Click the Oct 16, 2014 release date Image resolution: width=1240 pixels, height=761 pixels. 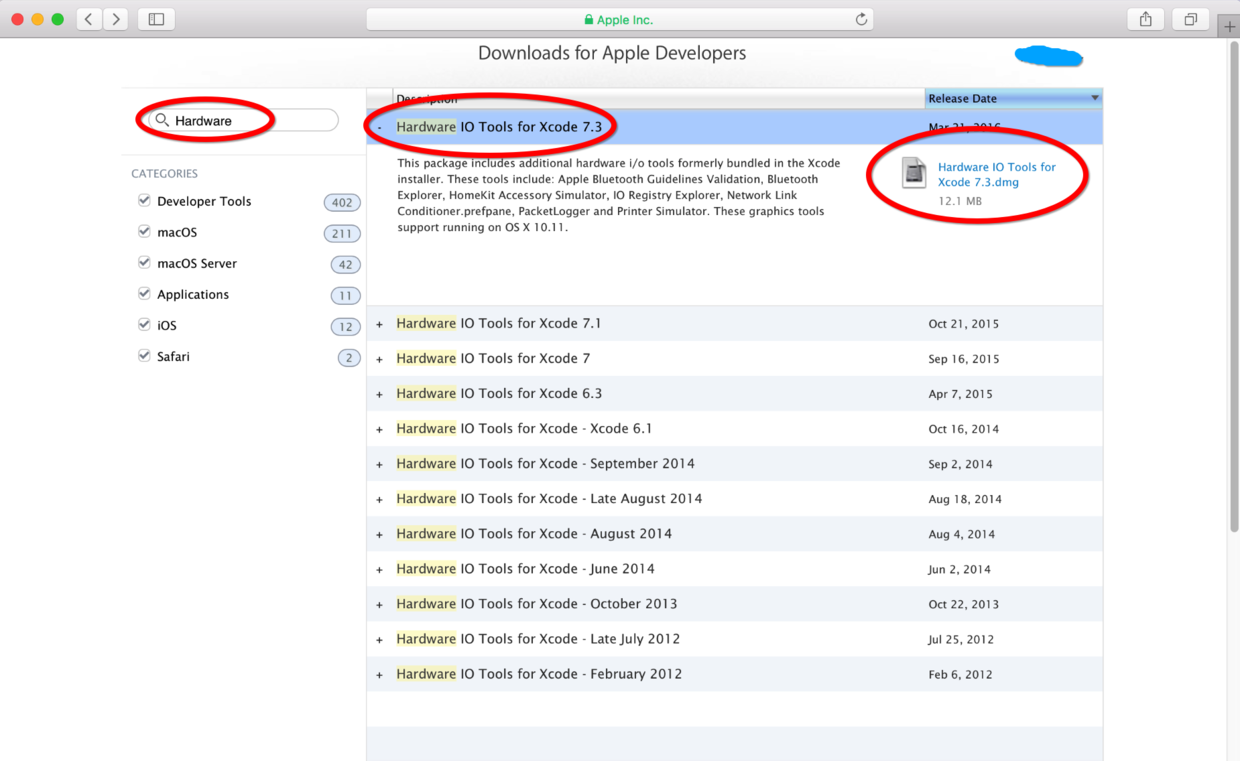tap(964, 429)
